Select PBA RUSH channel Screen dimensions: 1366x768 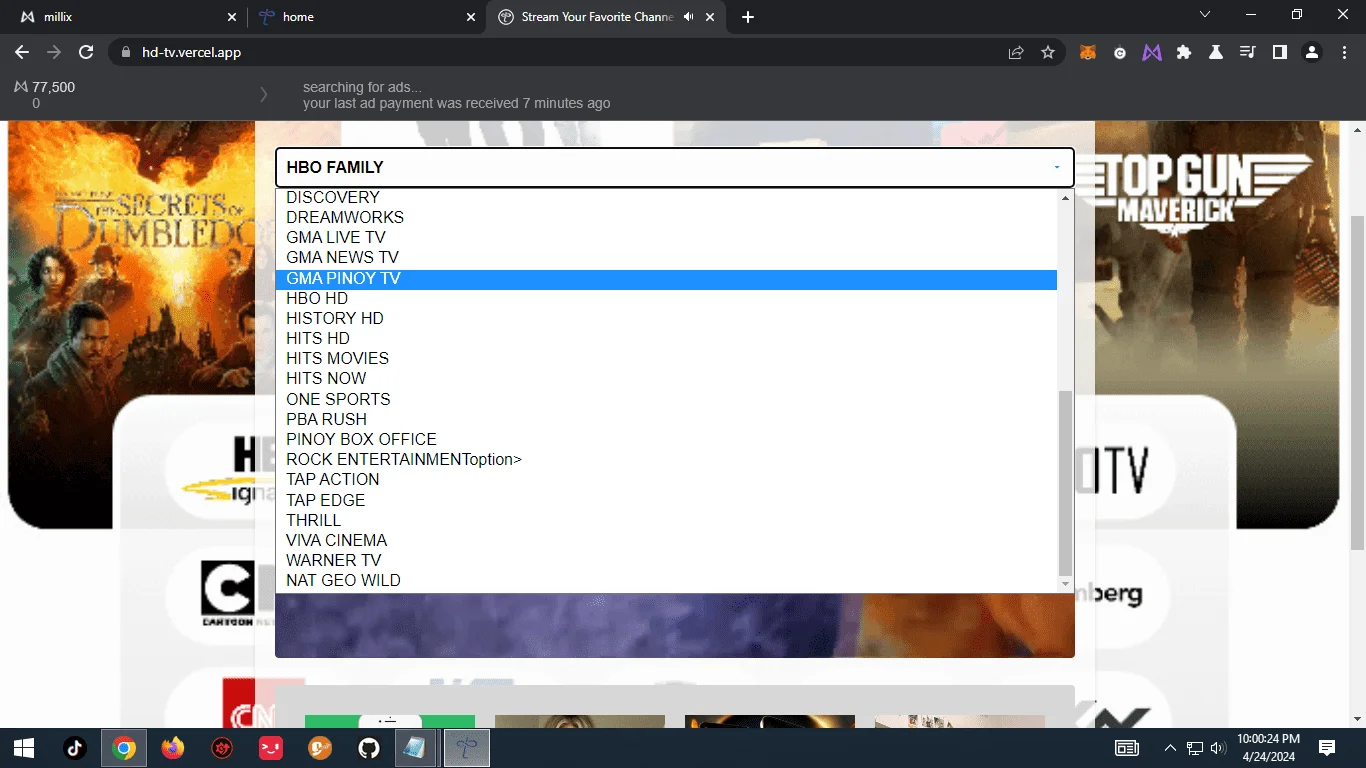click(666, 419)
